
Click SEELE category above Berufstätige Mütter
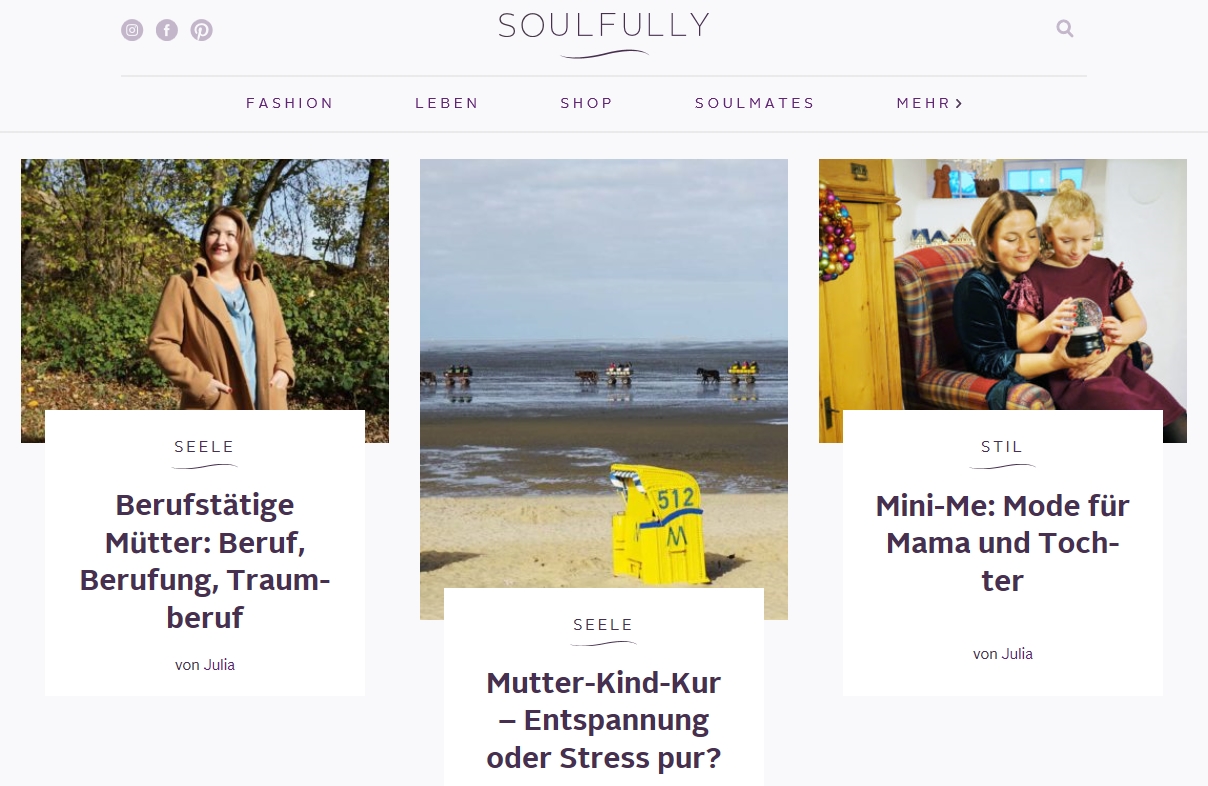[205, 447]
